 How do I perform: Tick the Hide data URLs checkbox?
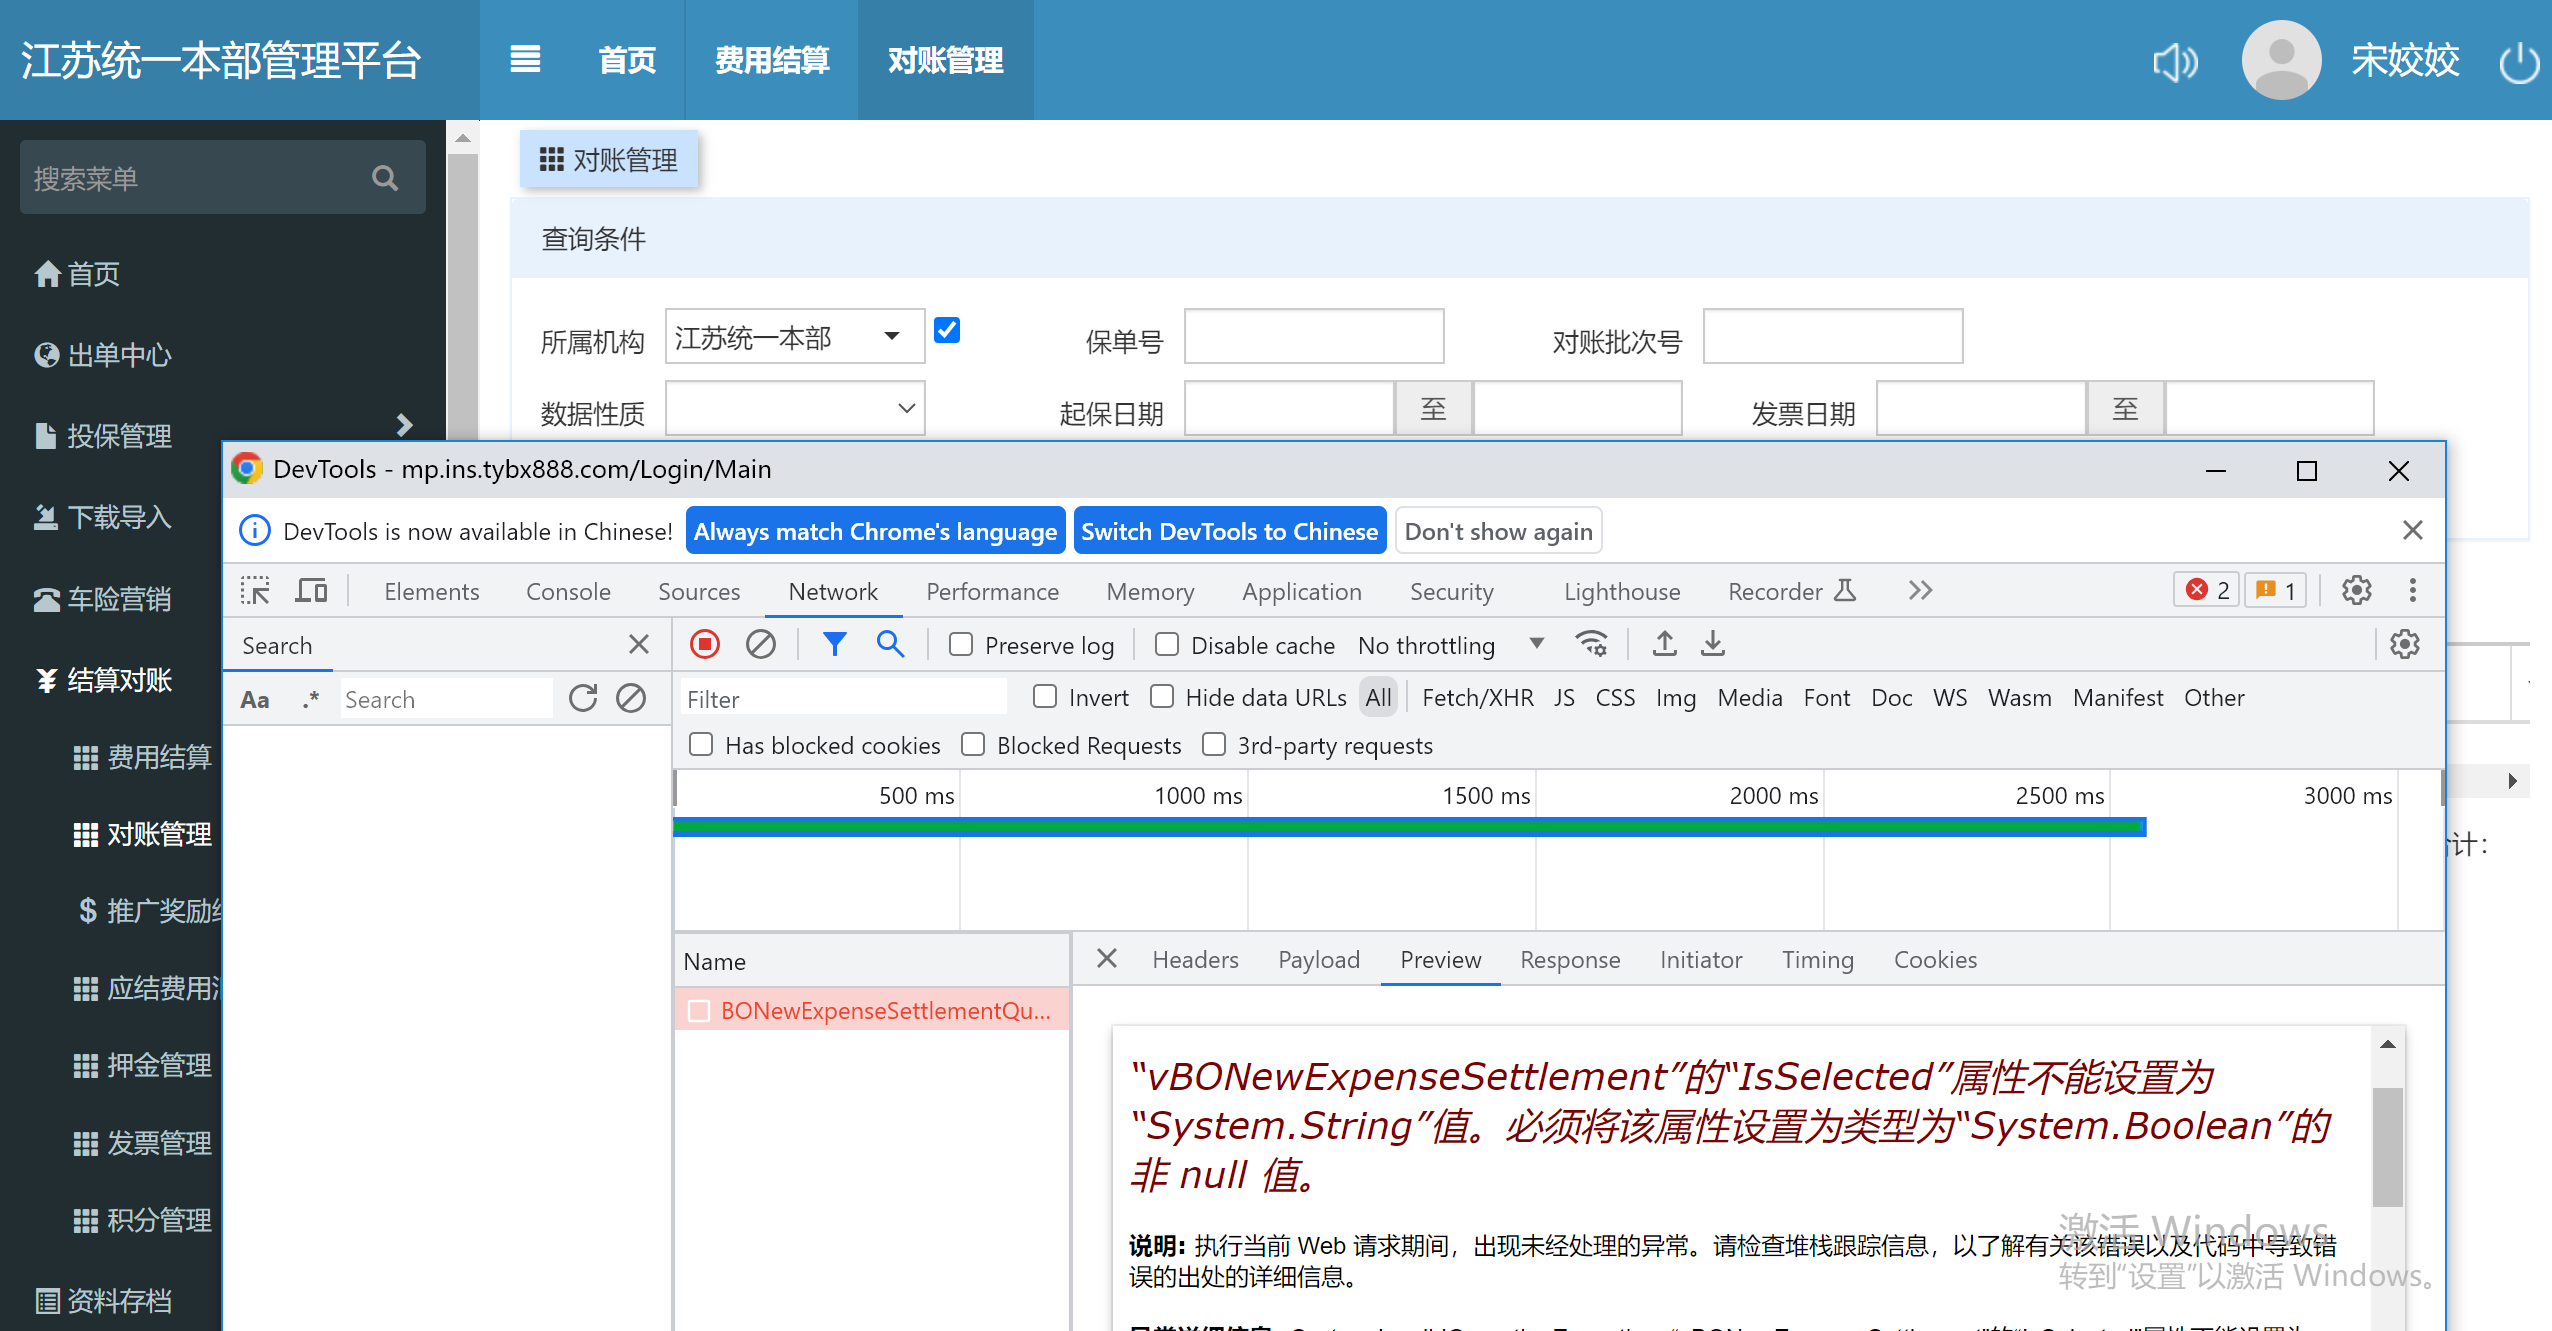pyautogui.click(x=1162, y=697)
